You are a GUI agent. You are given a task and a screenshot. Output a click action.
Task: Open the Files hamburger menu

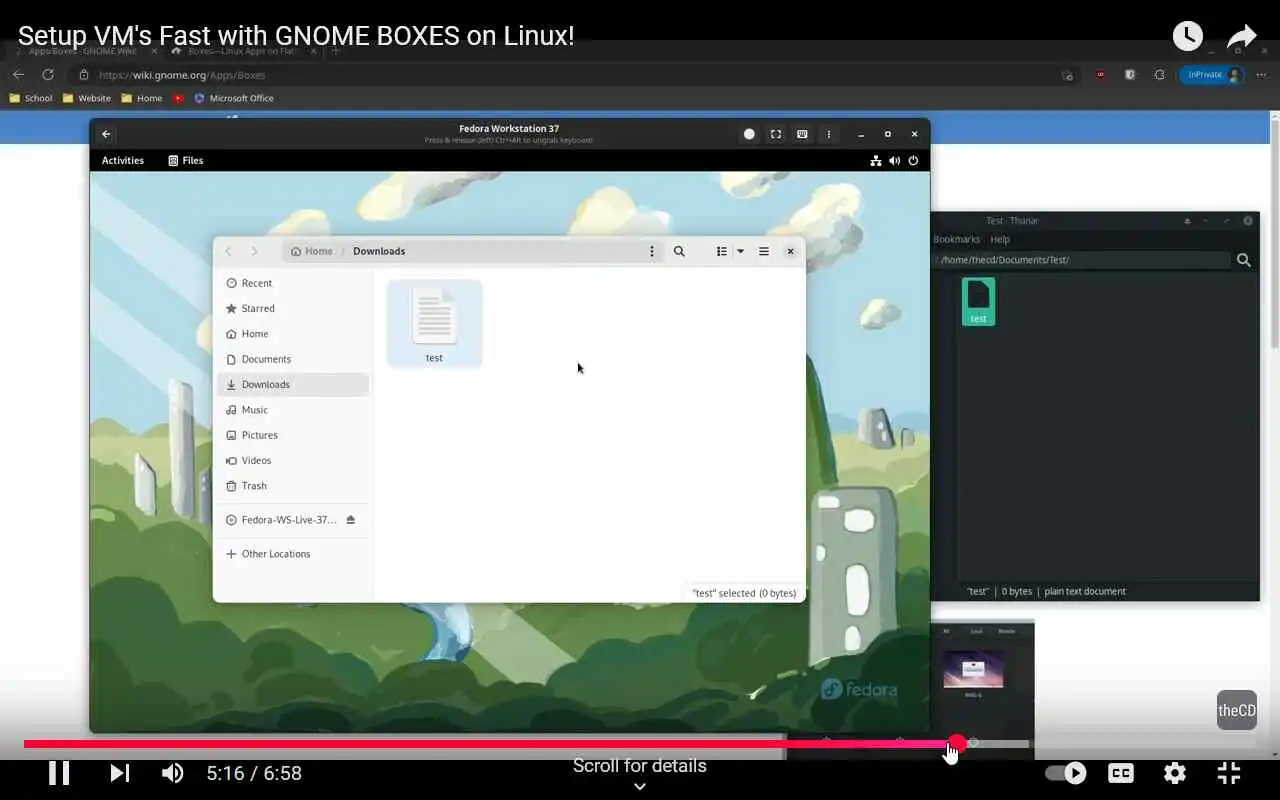tap(764, 251)
